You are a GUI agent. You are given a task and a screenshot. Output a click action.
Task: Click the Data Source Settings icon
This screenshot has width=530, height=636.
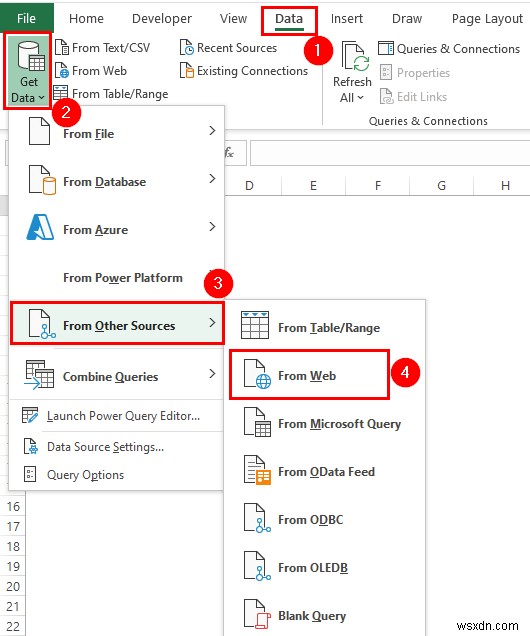31,446
